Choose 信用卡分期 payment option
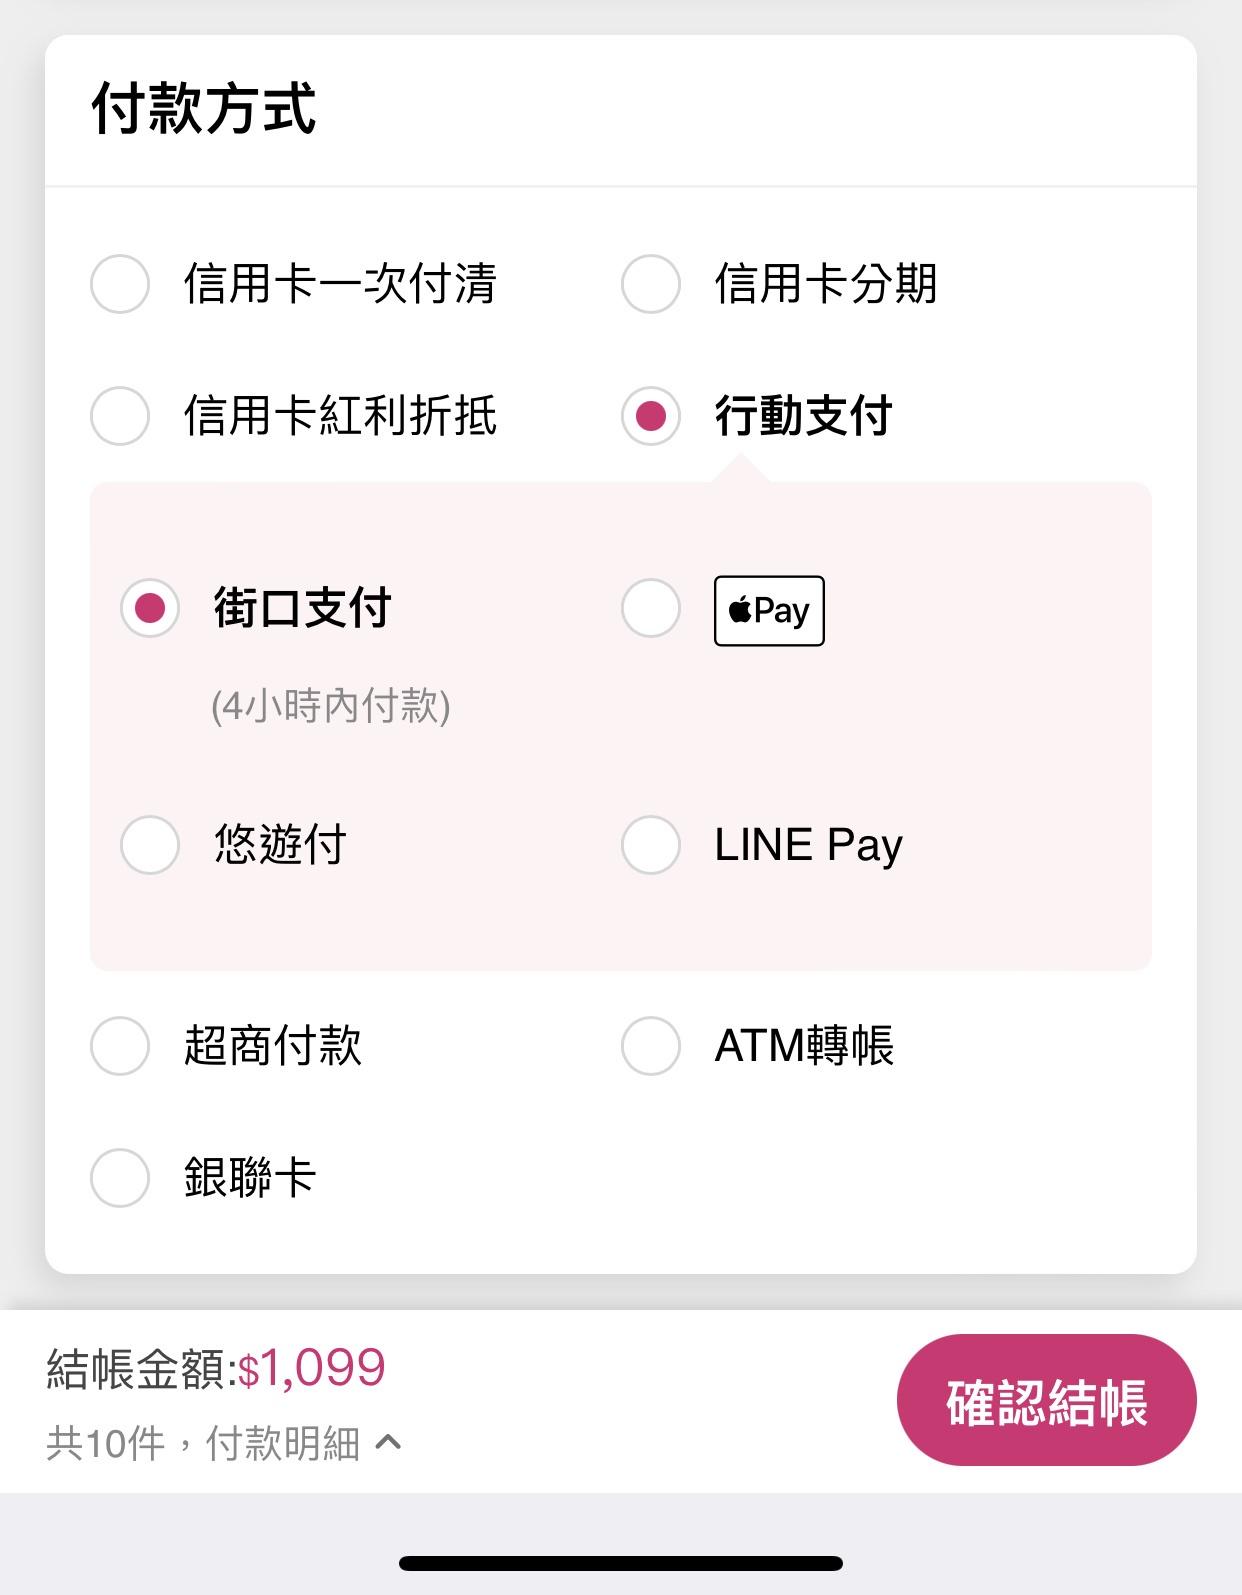1242x1595 pixels. [x=651, y=284]
